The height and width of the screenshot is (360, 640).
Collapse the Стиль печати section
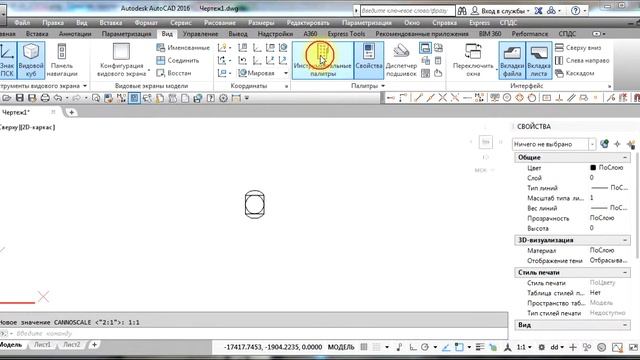click(625, 272)
